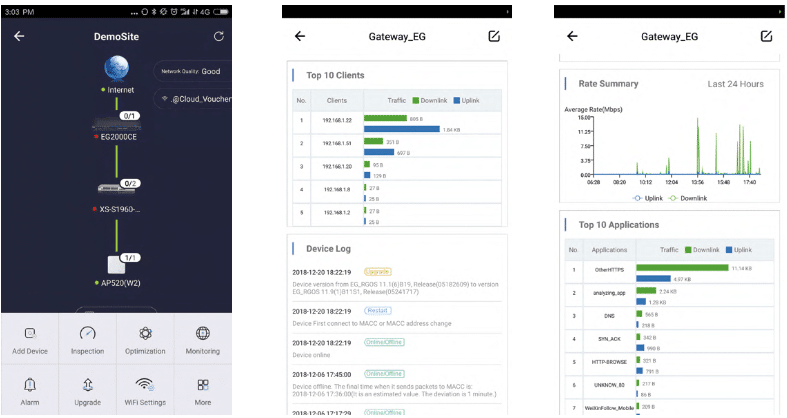Screen dimensions: 787x418
Task: Toggle Downlink series in Rate Summary chart
Action: [688, 198]
